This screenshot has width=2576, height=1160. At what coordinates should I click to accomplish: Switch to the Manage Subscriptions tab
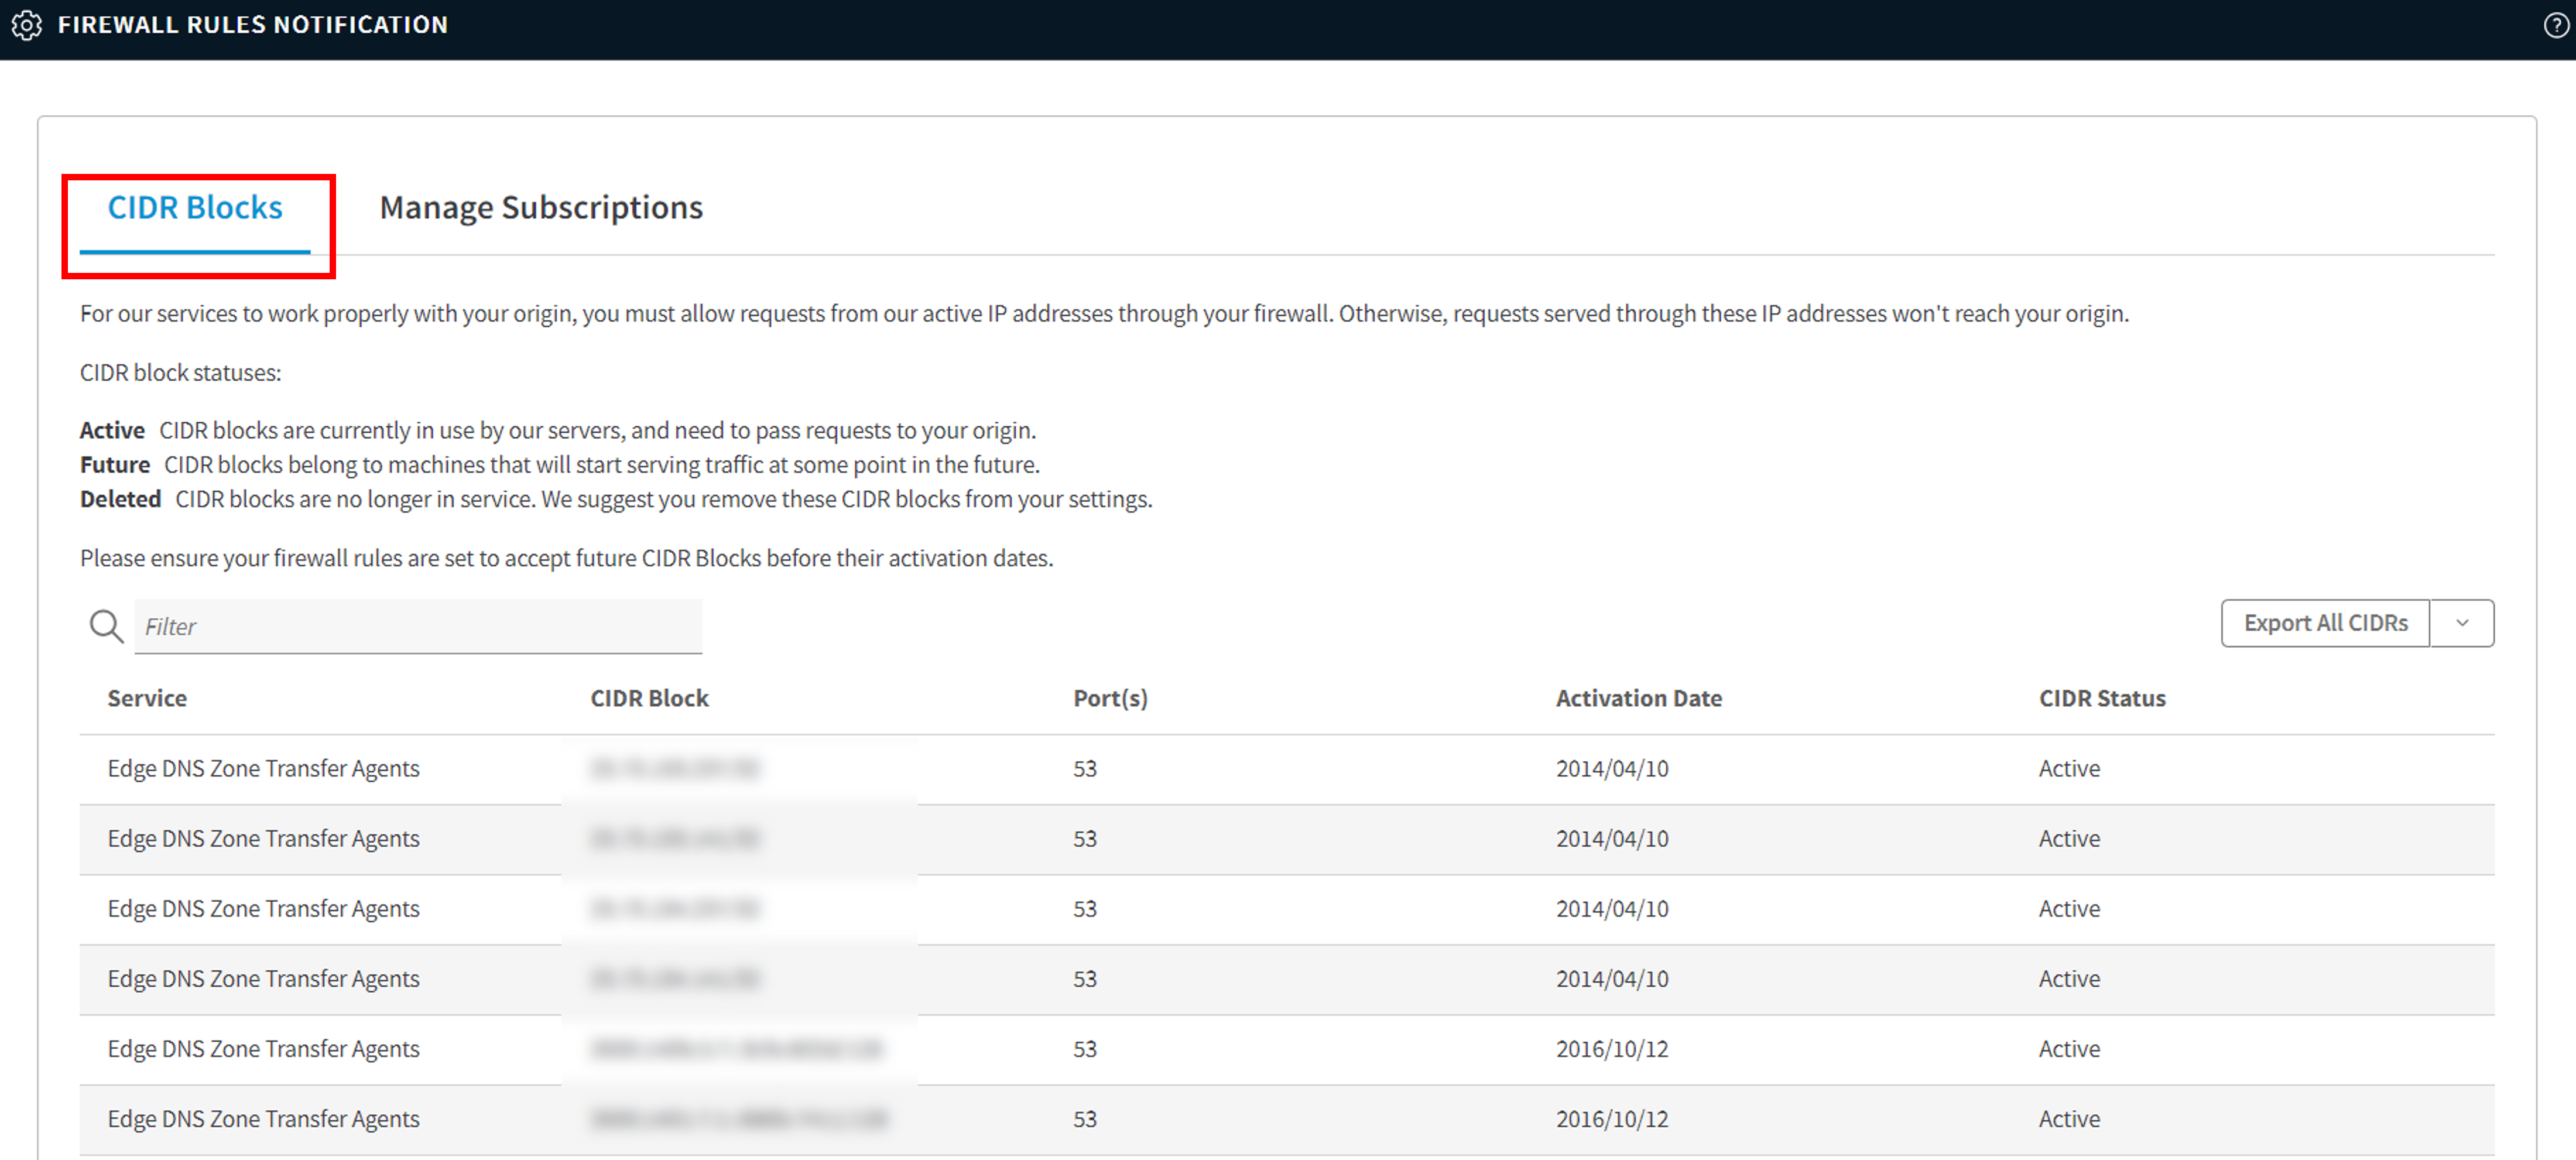click(x=541, y=207)
